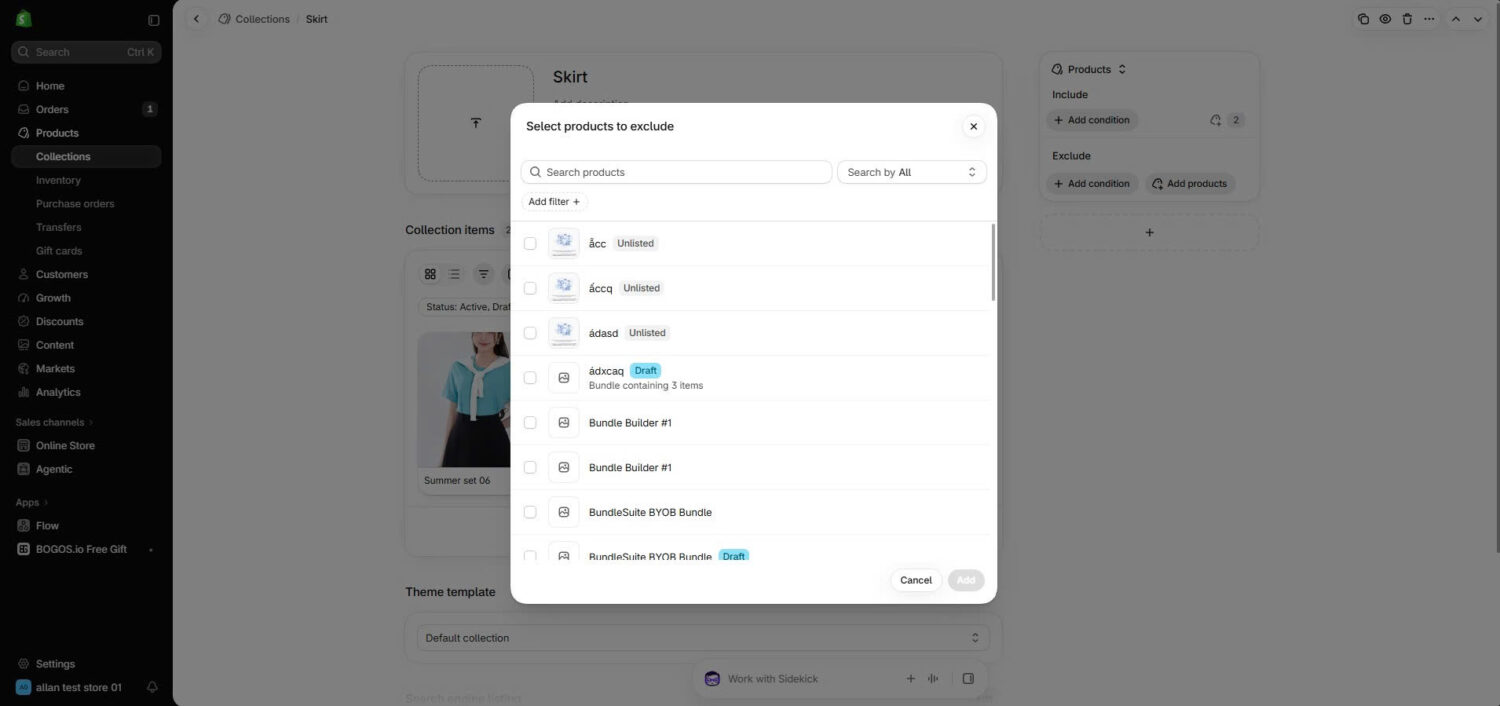
Task: Open the Search by All dropdown
Action: click(912, 172)
